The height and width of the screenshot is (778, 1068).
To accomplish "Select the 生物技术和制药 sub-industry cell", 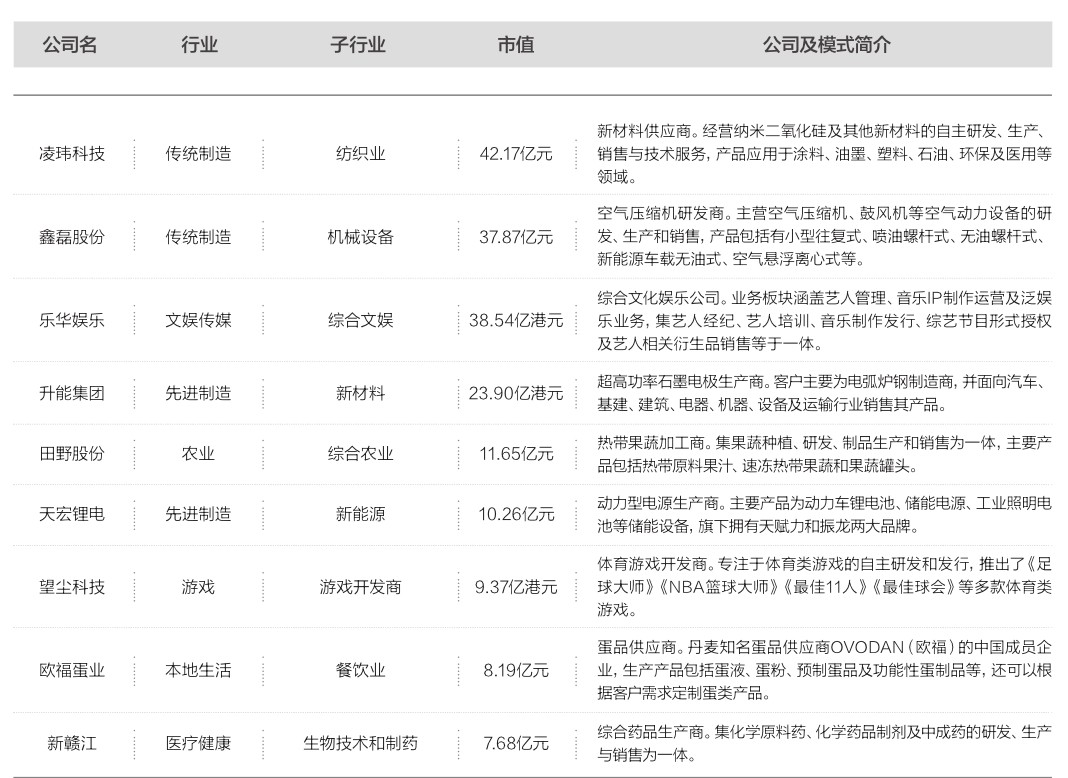I will 360,743.
